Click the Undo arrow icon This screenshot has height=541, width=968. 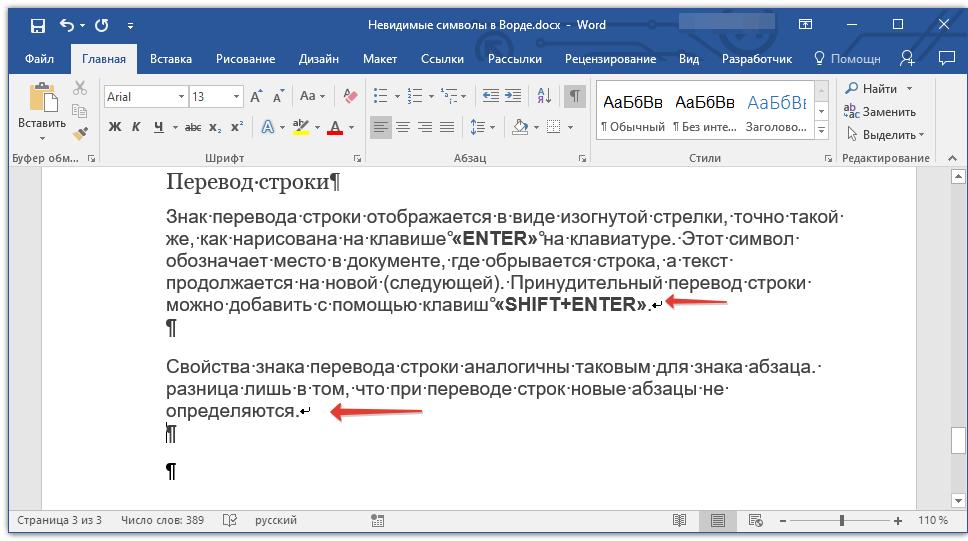[x=67, y=25]
